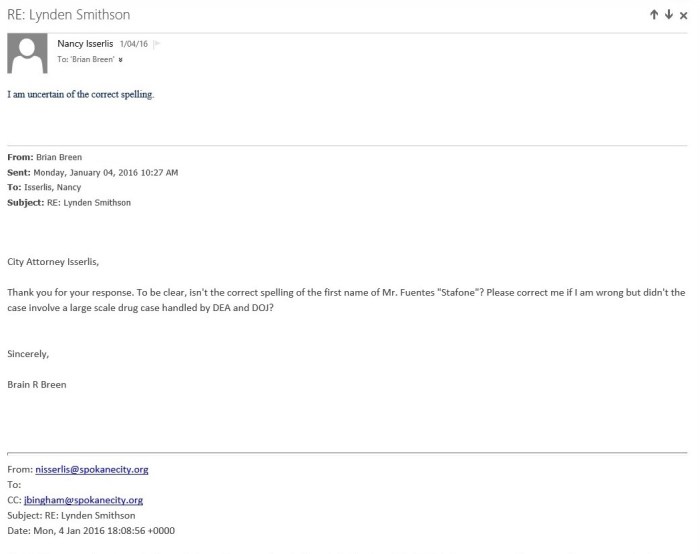Go to previous message with up arrow

point(654,15)
